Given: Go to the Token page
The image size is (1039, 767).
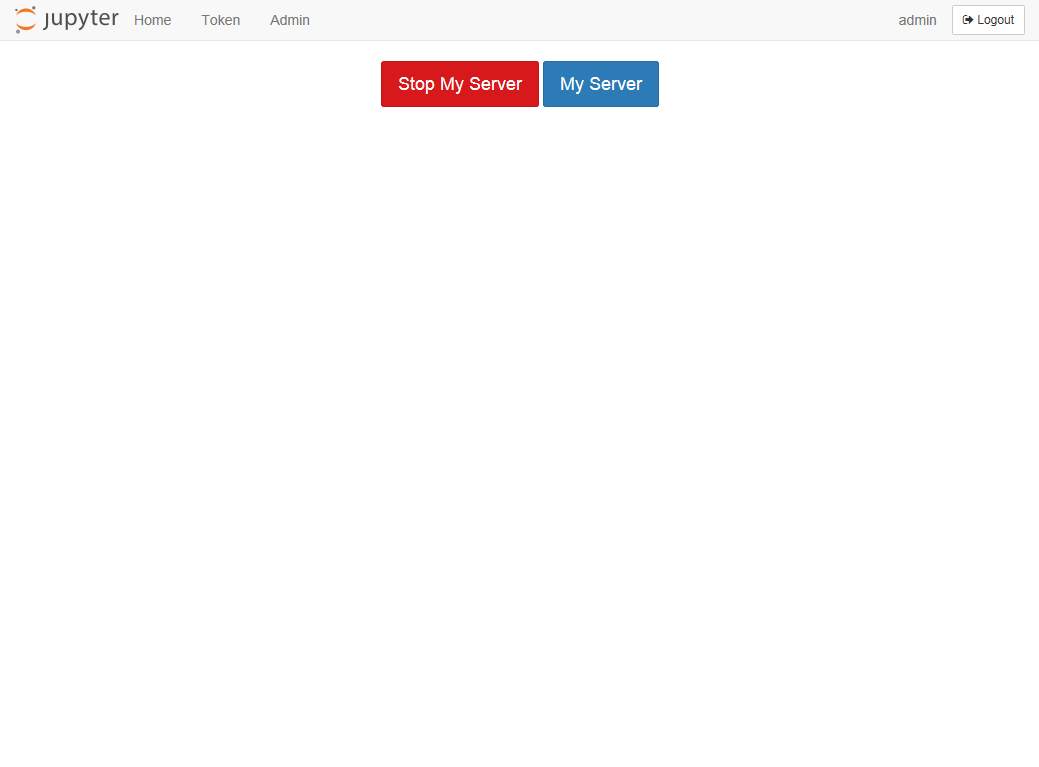Looking at the screenshot, I should click(x=221, y=21).
